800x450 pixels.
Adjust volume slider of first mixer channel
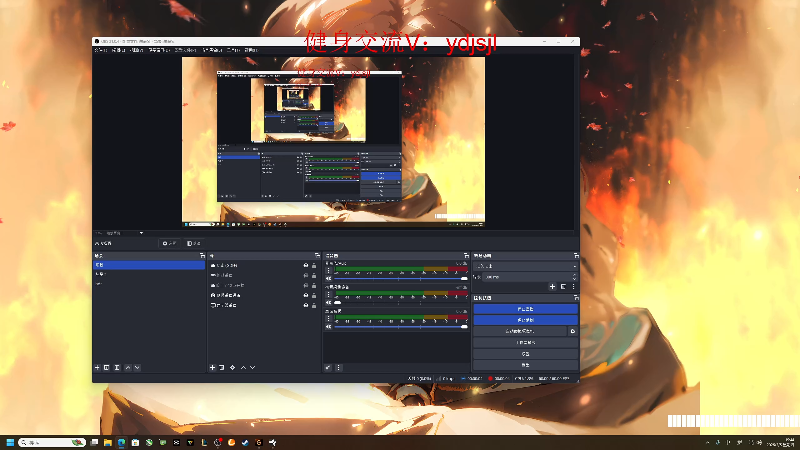point(402,279)
